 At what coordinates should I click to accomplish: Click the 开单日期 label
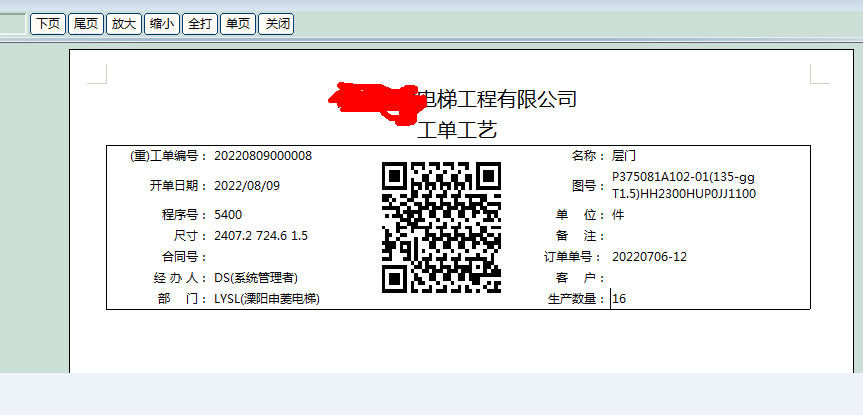tap(178, 185)
